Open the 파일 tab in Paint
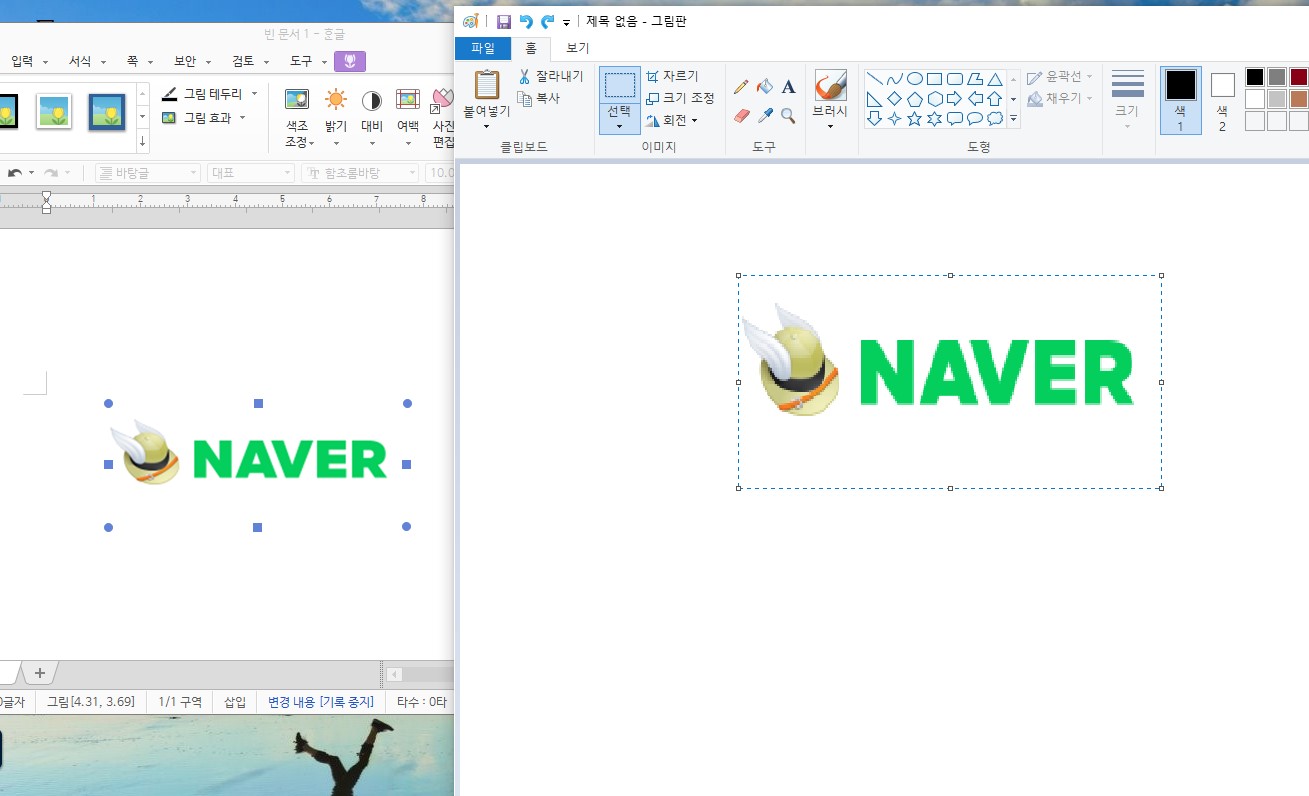 pos(483,48)
